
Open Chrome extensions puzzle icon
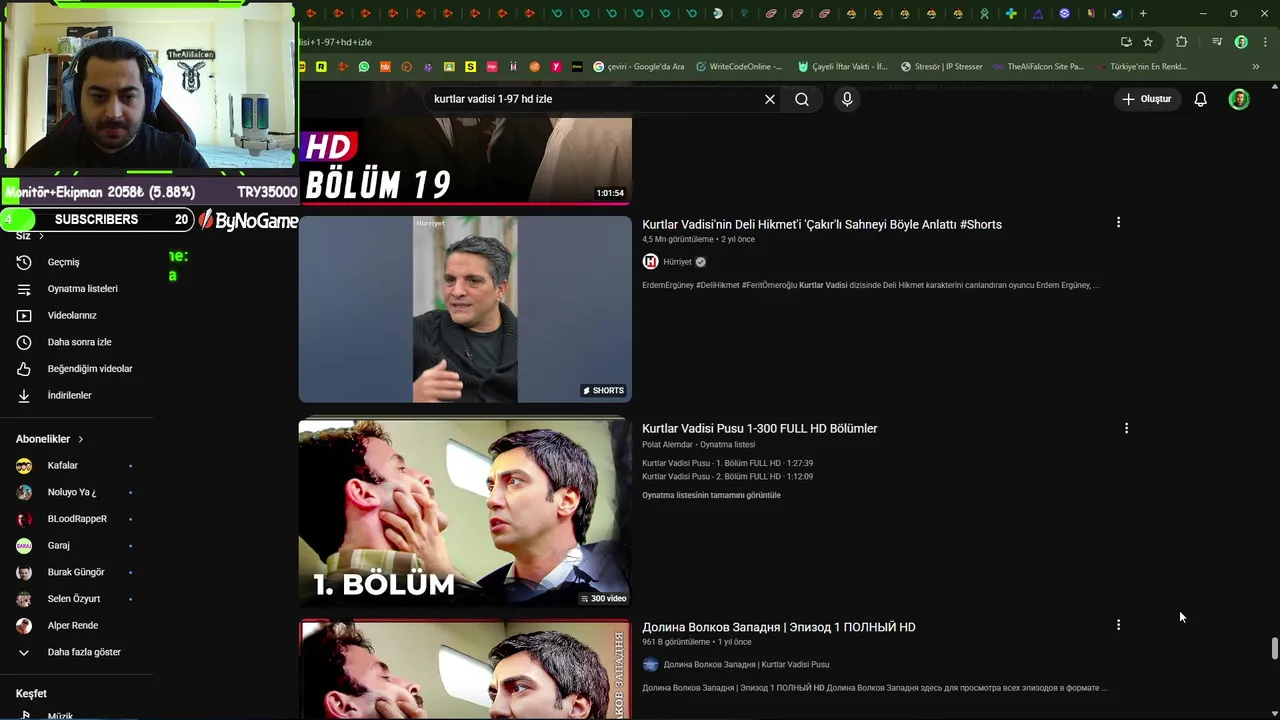tap(1182, 42)
